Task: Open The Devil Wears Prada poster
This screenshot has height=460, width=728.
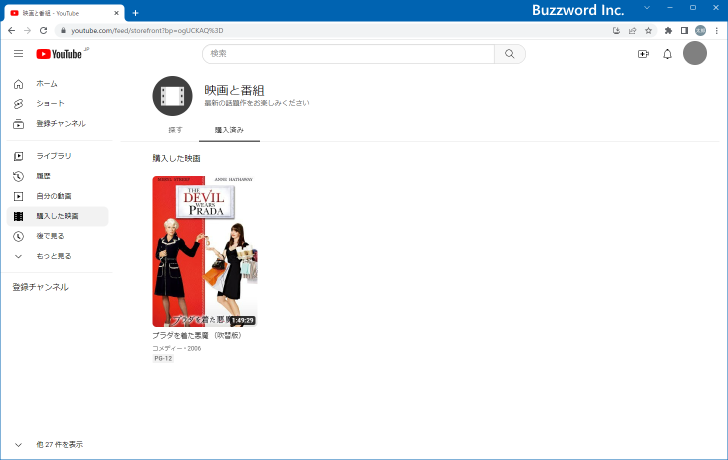Action: point(205,251)
